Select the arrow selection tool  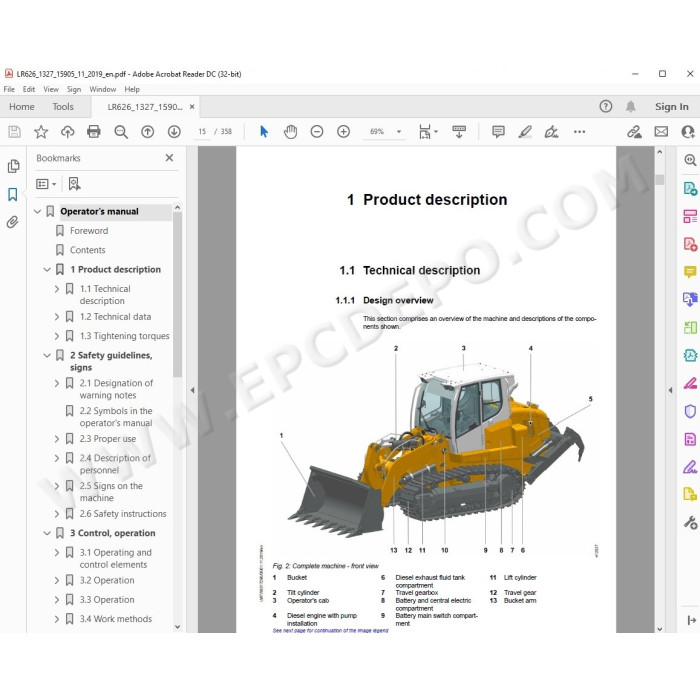click(264, 132)
